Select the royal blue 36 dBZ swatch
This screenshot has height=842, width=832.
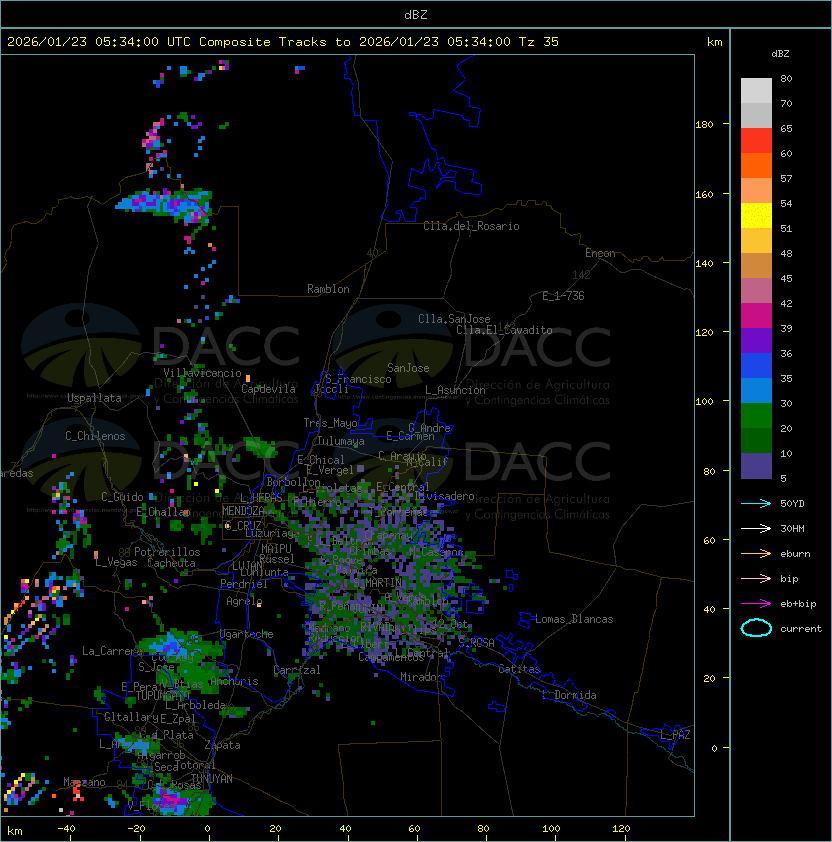click(756, 366)
